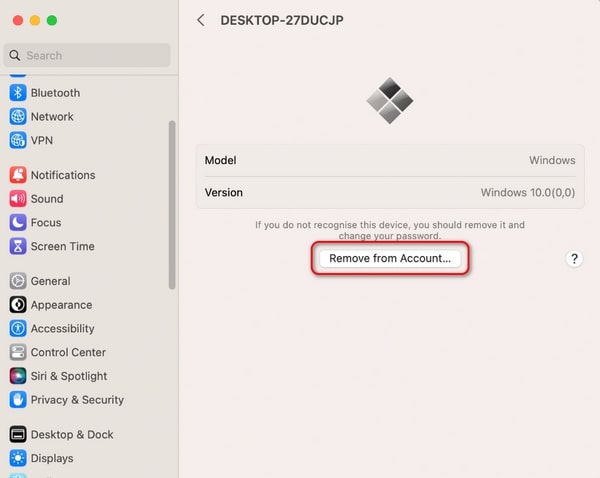Select Sound label in the sidebar

pyautogui.click(x=47, y=199)
